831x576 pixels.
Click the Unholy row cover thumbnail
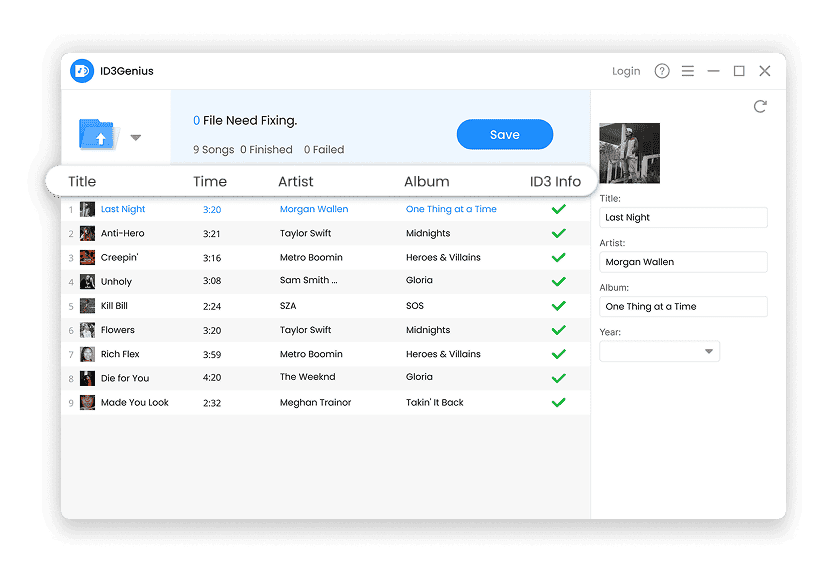coord(87,281)
